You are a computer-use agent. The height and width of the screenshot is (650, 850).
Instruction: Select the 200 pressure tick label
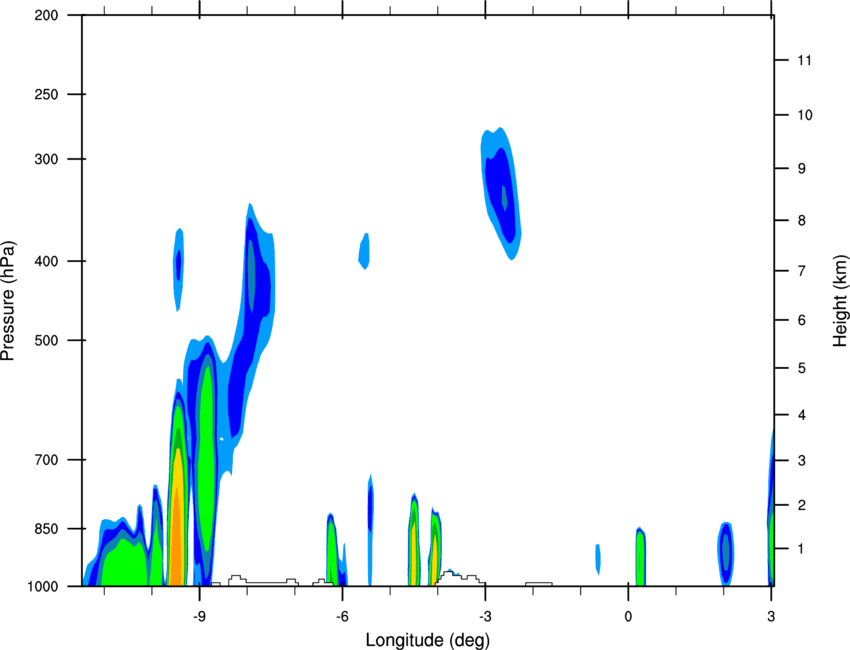point(46,15)
